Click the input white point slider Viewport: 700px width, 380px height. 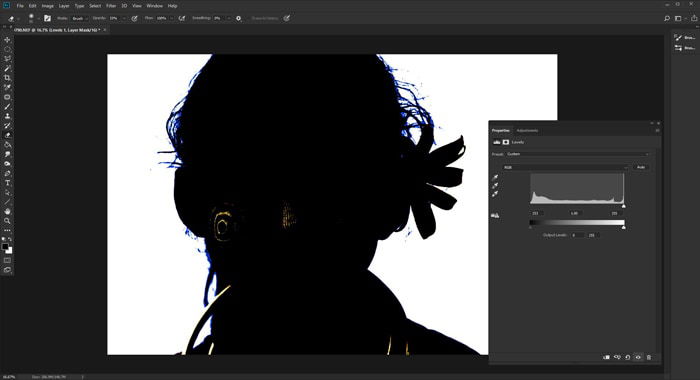(624, 206)
